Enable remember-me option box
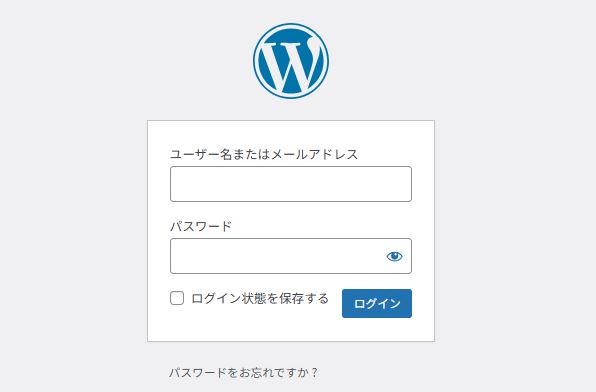 coord(177,298)
